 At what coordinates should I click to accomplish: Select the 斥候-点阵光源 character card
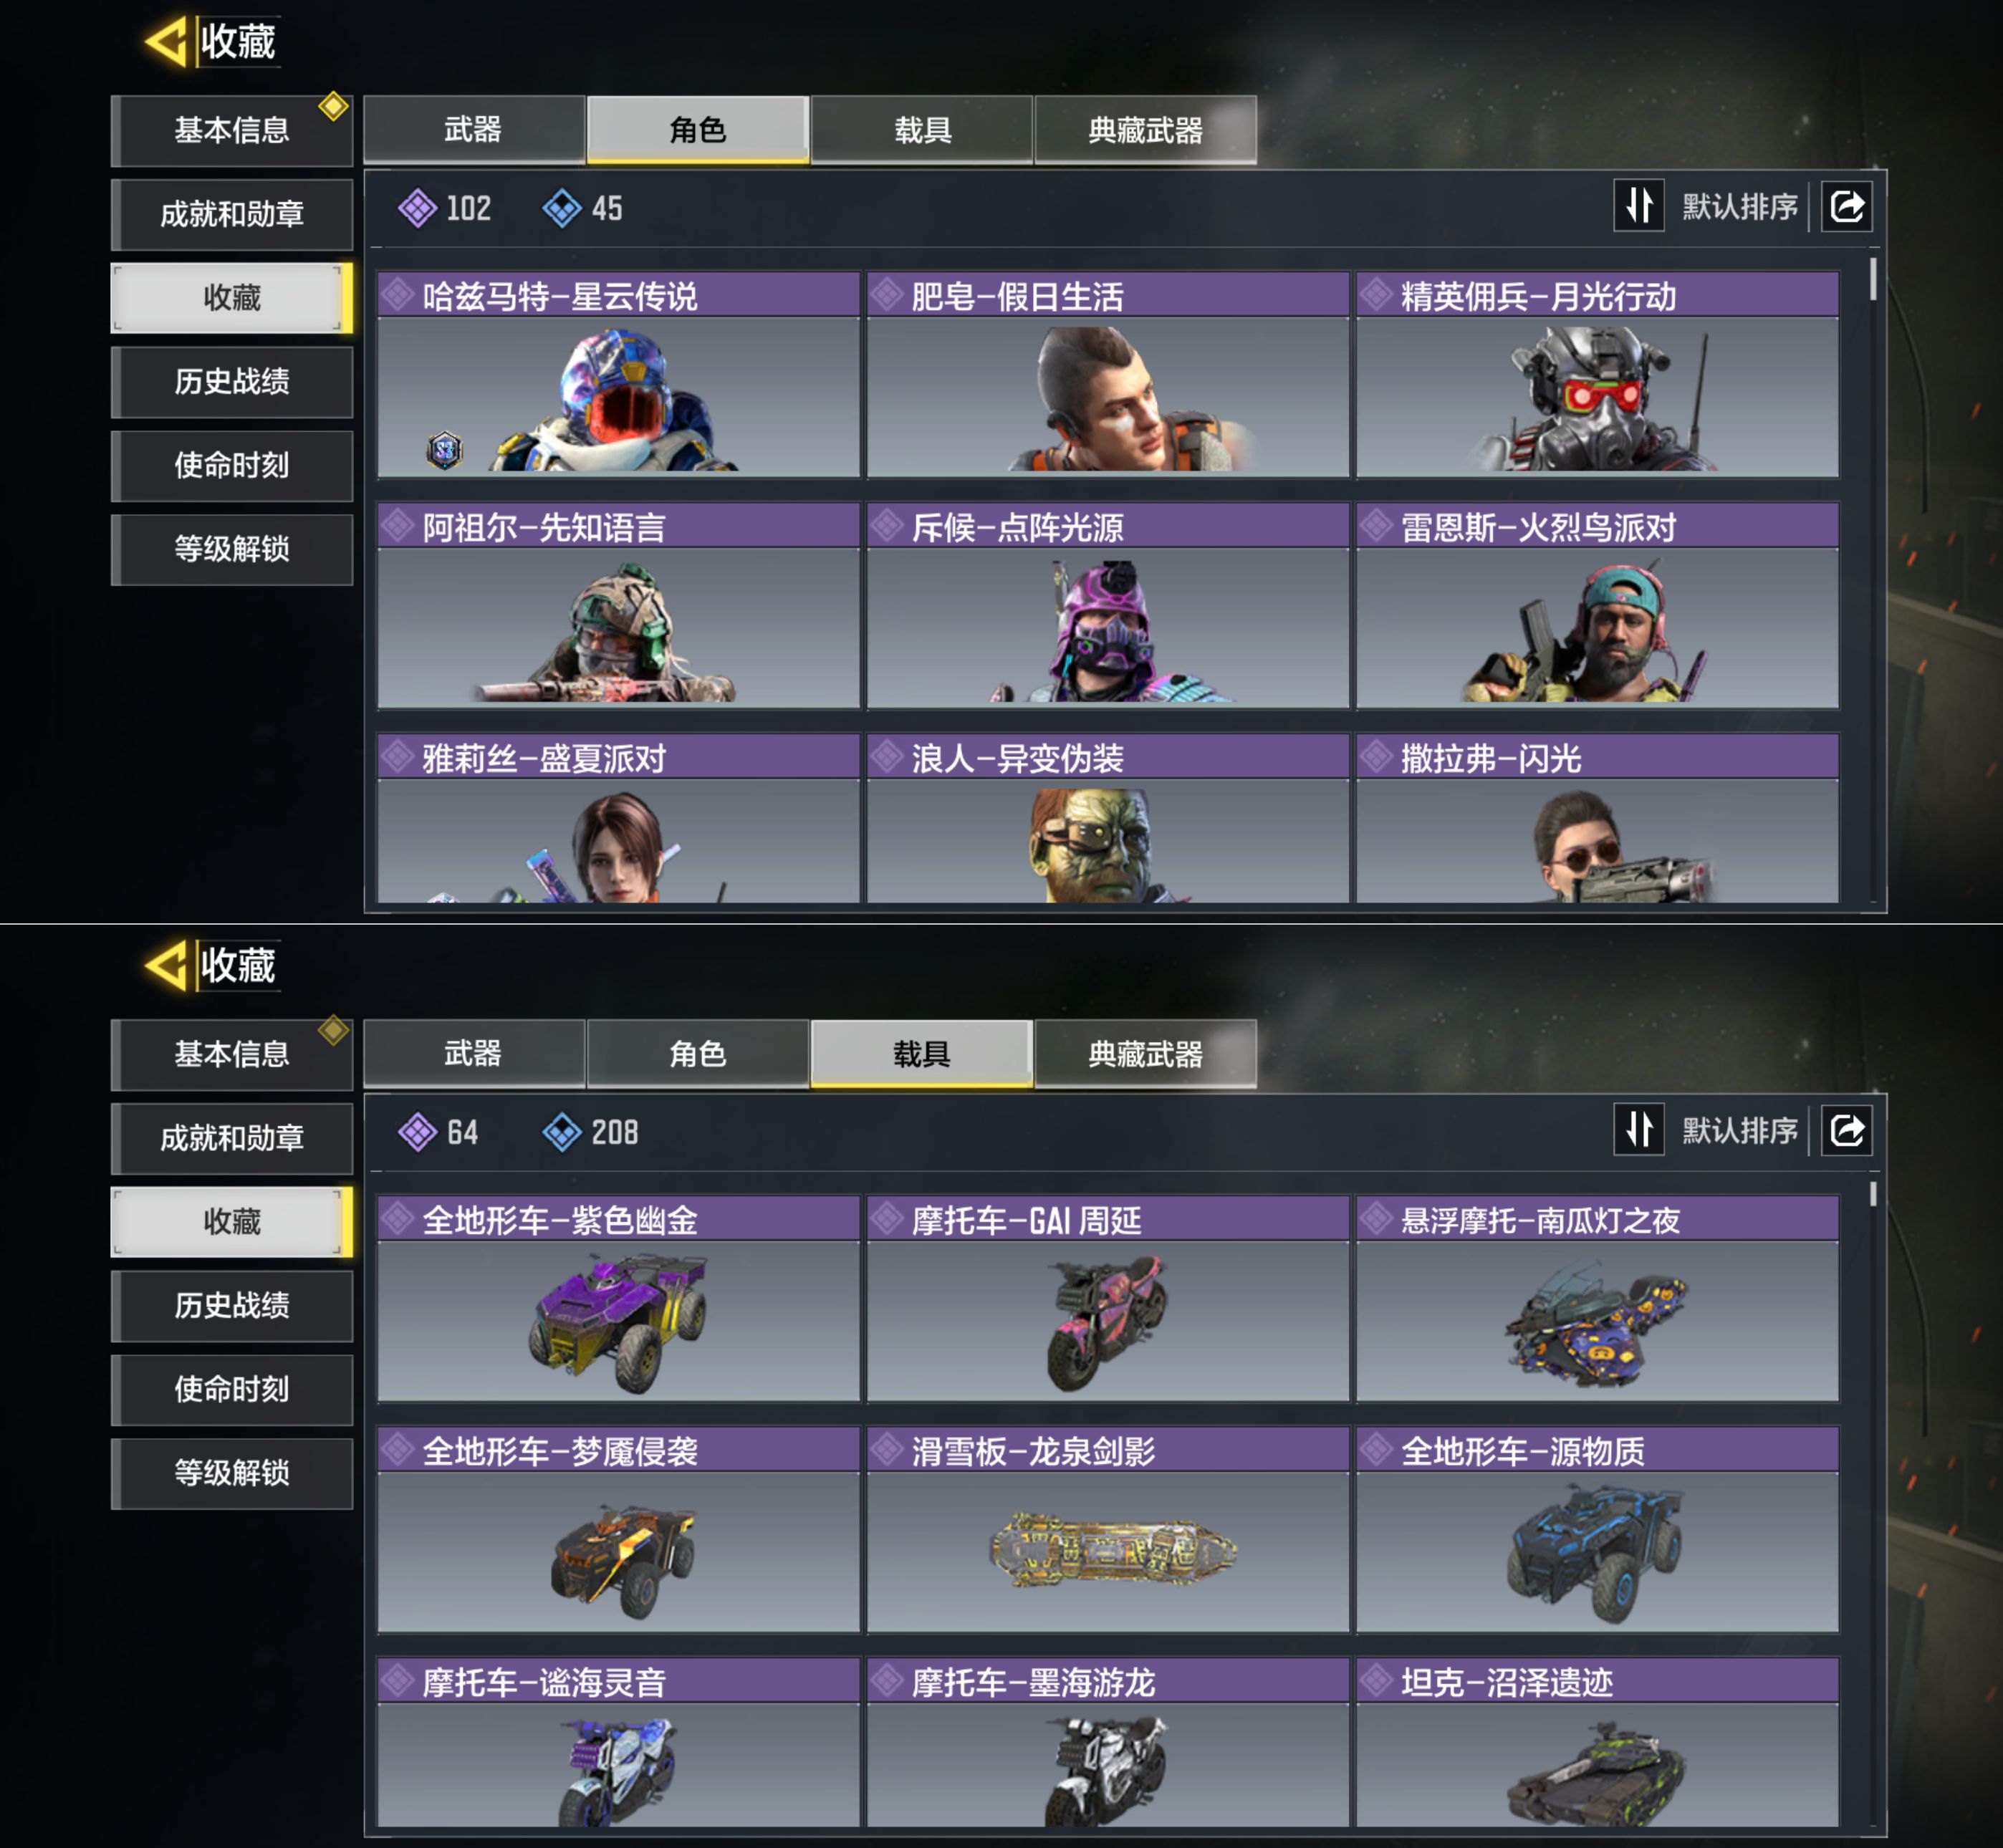pyautogui.click(x=1108, y=606)
